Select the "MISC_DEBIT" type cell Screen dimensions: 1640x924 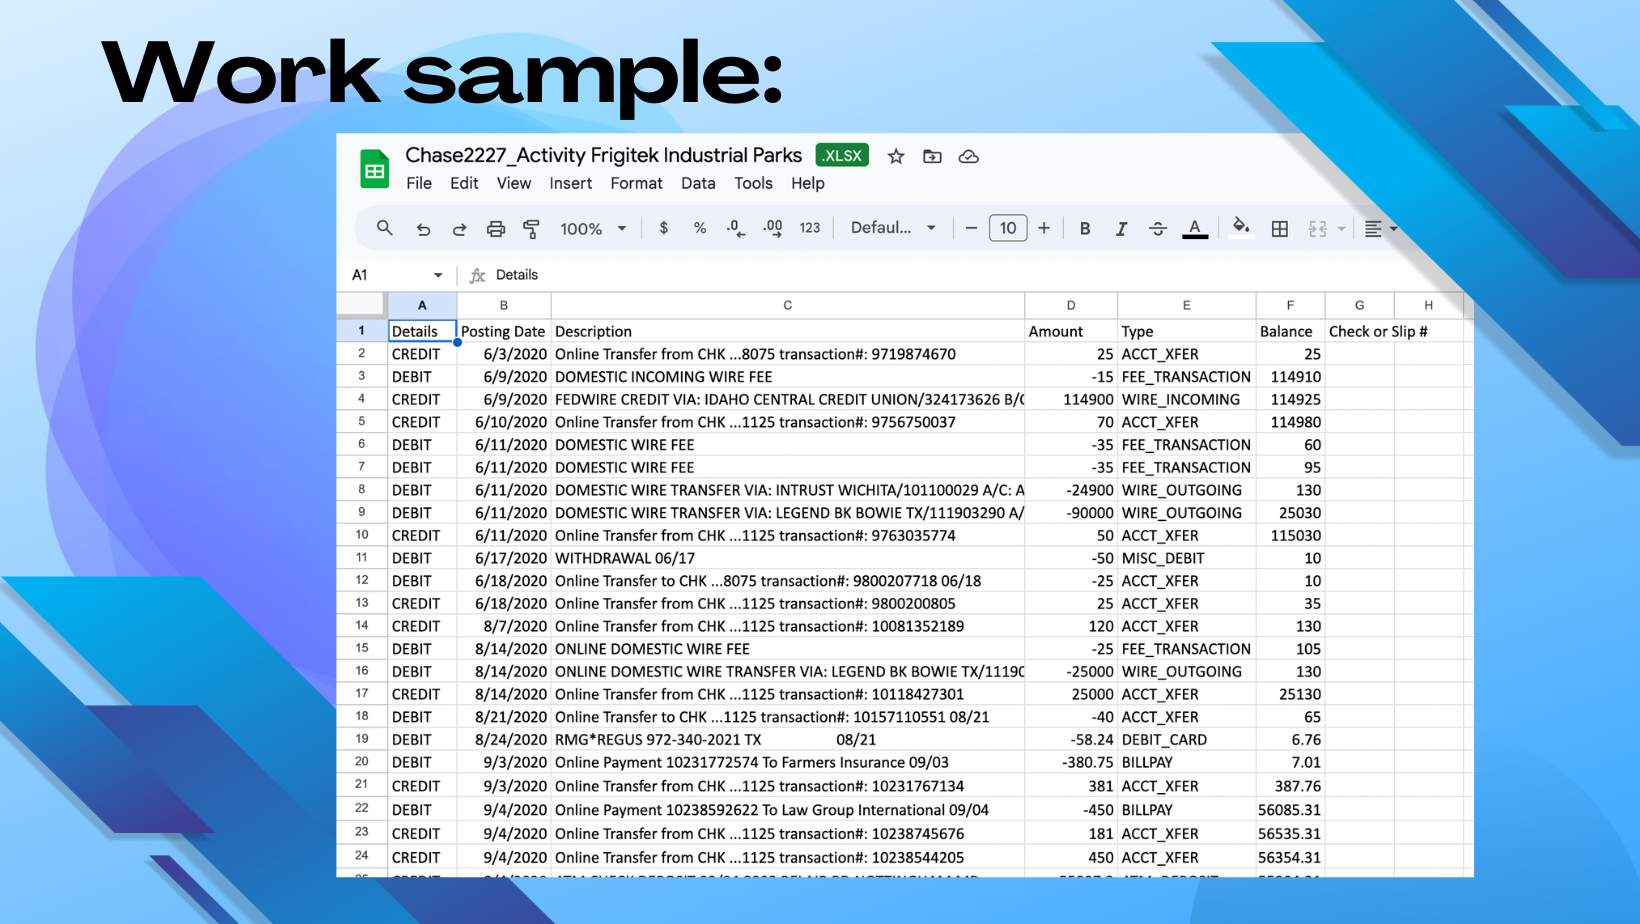click(x=1187, y=558)
